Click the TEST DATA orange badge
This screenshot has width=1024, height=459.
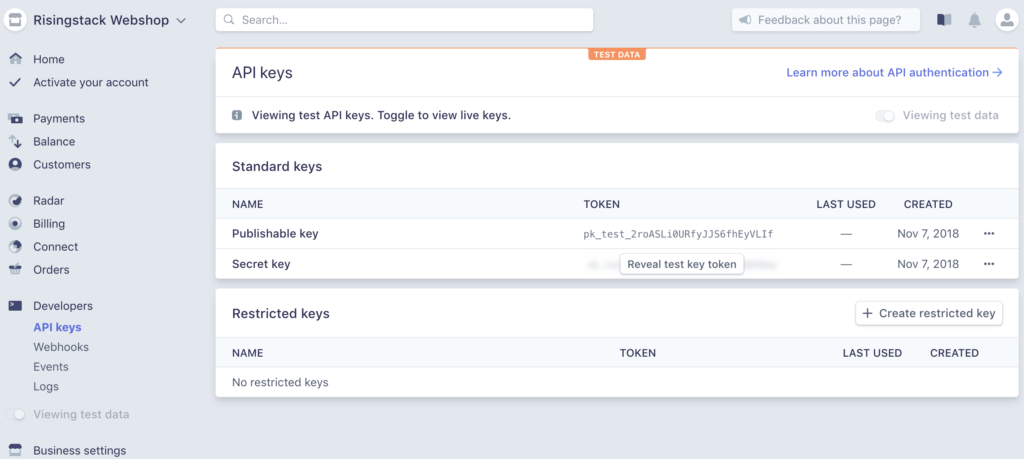(617, 55)
